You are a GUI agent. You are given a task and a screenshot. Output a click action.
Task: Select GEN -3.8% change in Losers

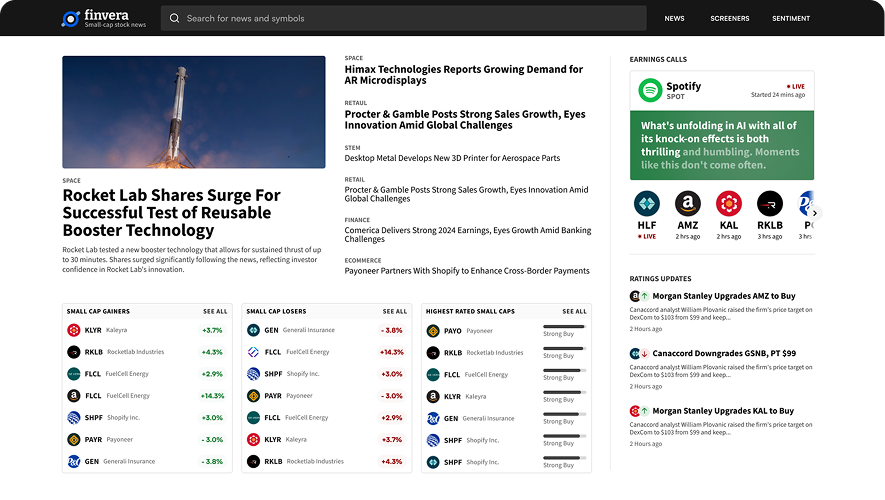392,330
